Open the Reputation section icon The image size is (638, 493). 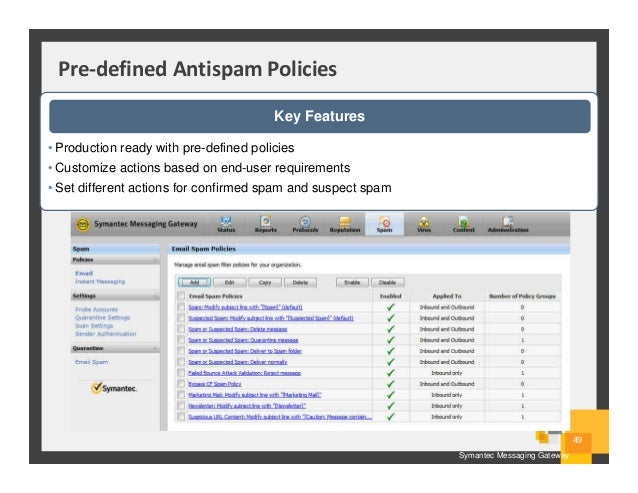345,222
